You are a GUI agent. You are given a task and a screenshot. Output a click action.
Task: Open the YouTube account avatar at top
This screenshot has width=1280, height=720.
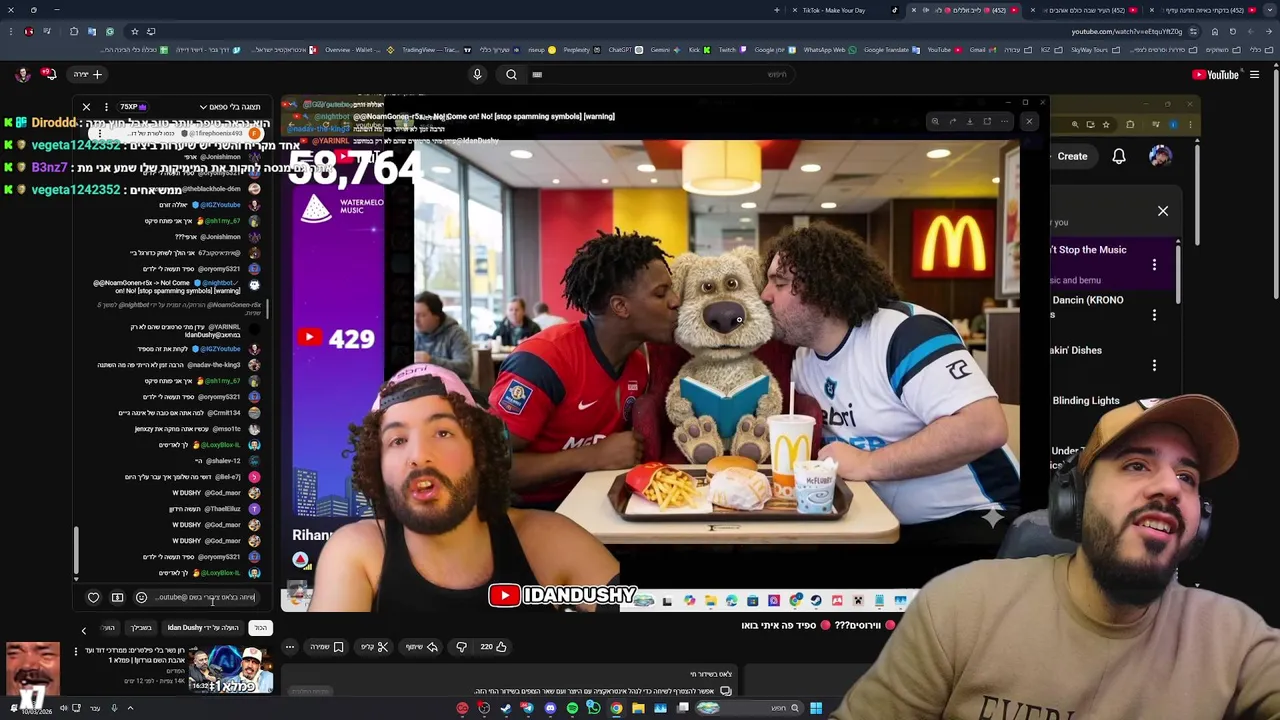click(x=22, y=74)
